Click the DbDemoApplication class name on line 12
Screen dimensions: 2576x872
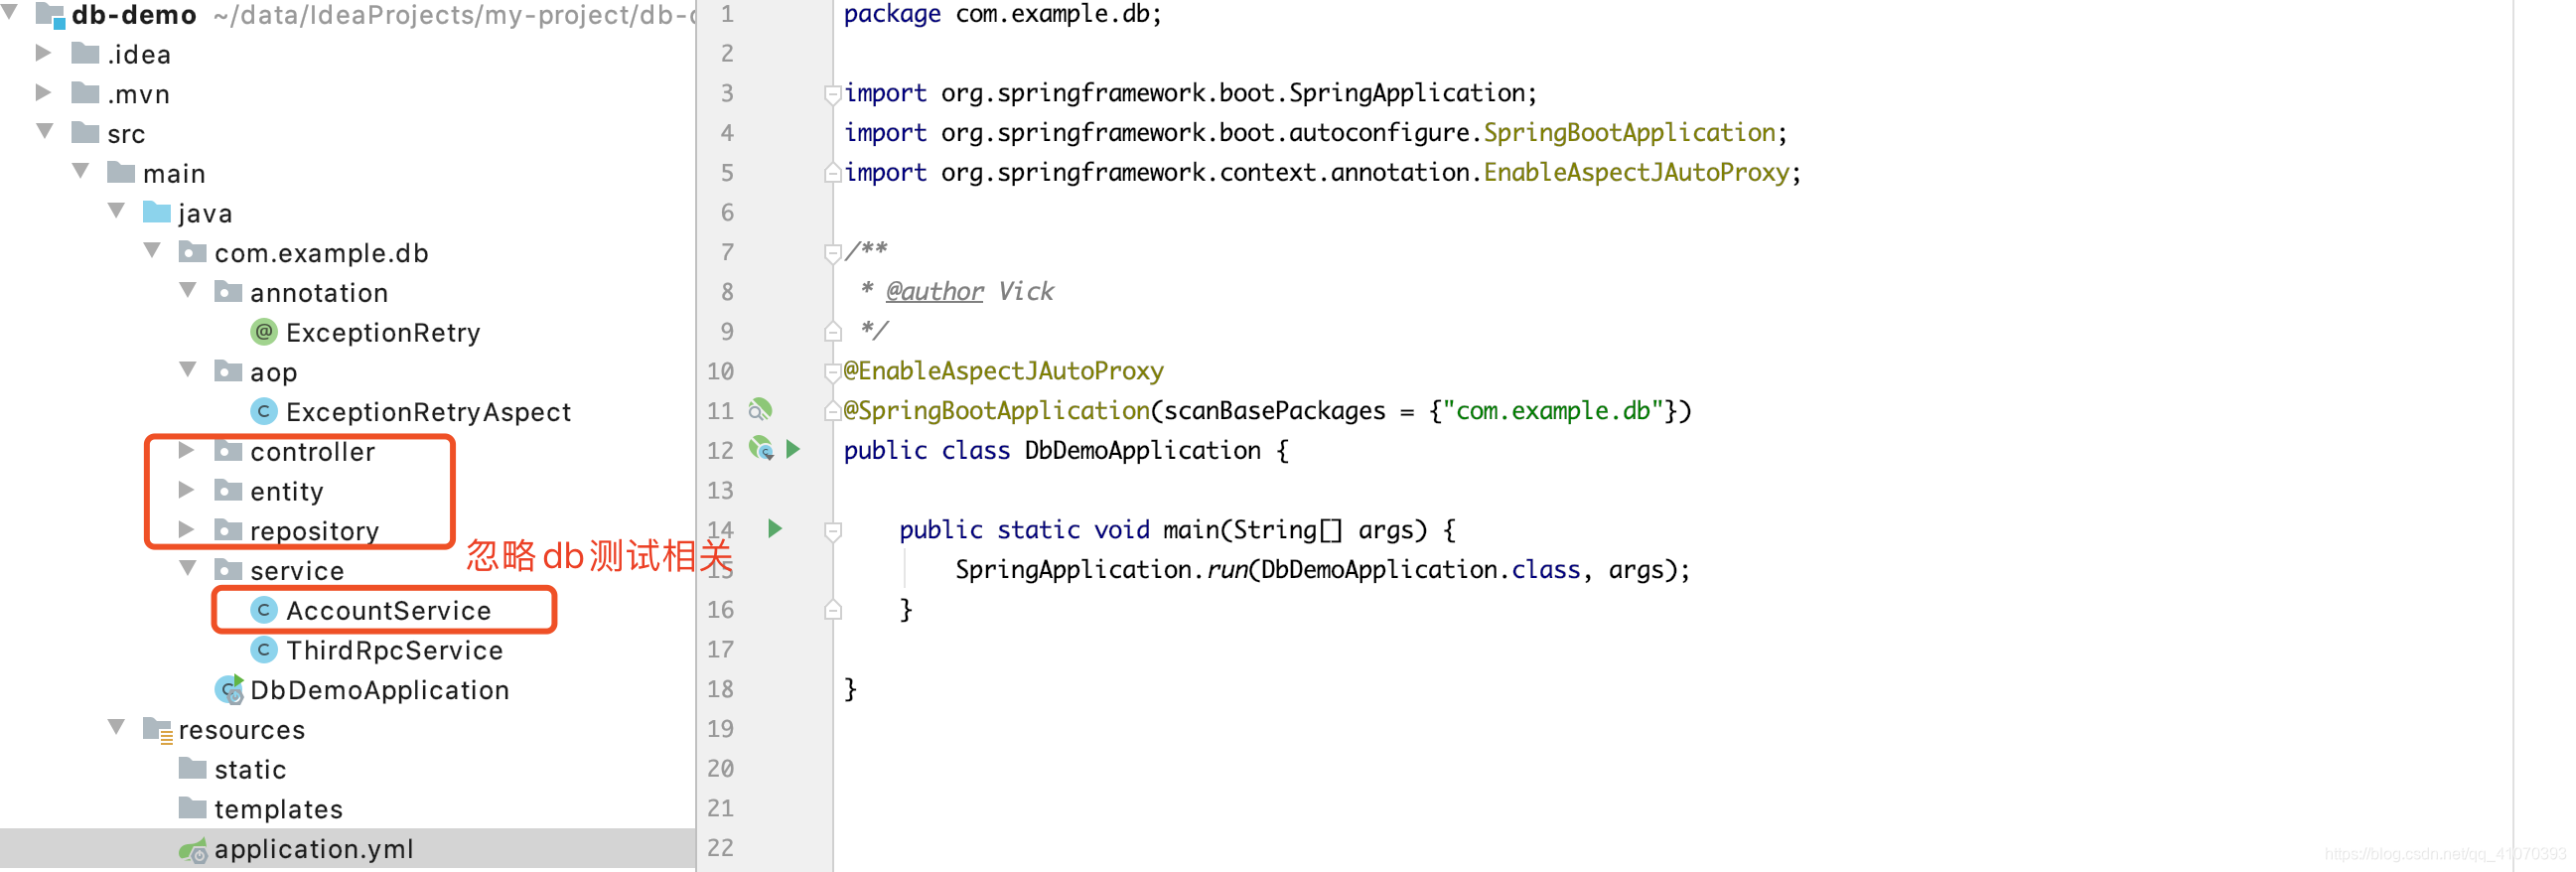point(1142,450)
